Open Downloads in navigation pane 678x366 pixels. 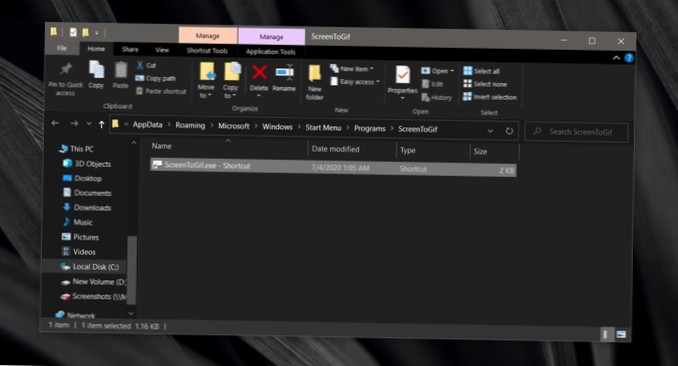point(87,208)
